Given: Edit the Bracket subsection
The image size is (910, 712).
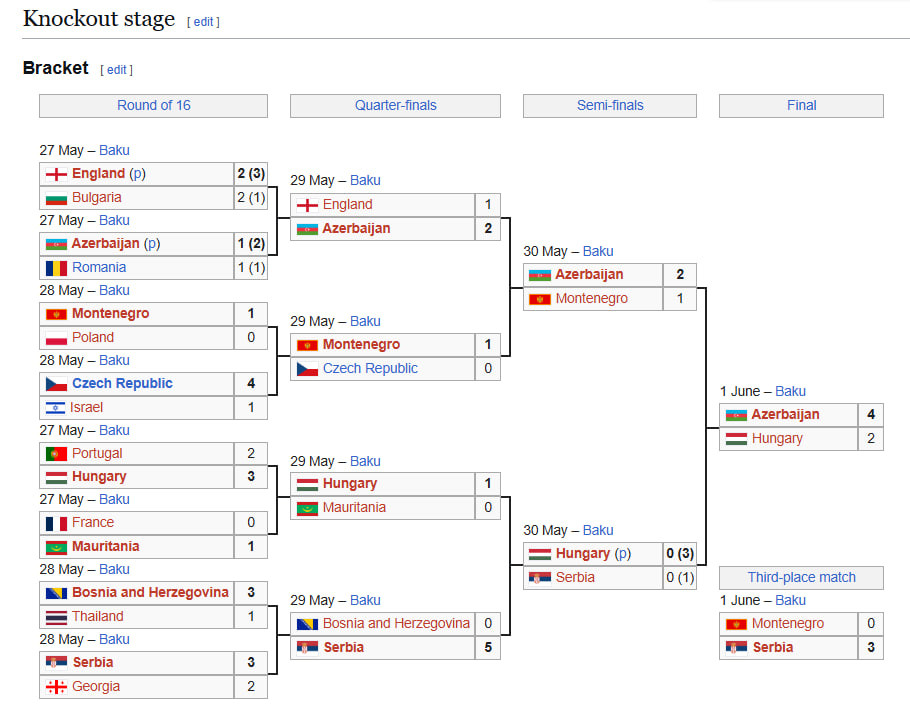Looking at the screenshot, I should coord(117,70).
